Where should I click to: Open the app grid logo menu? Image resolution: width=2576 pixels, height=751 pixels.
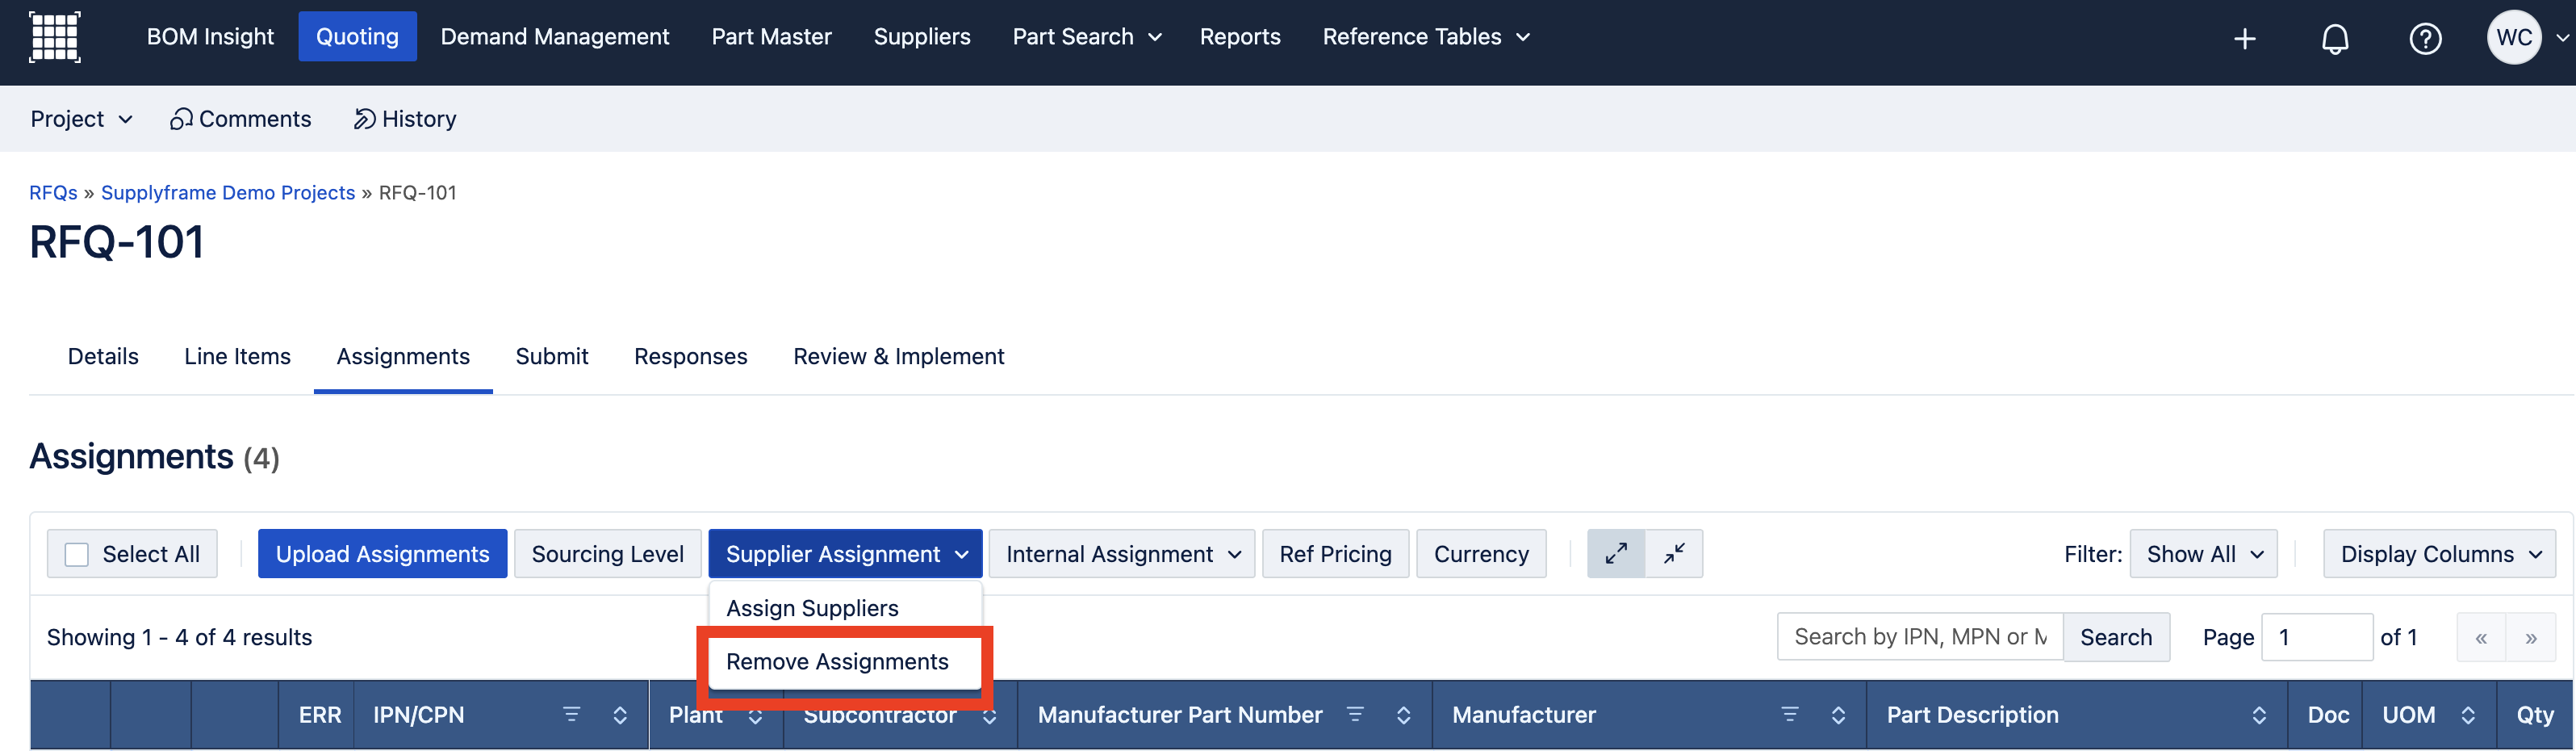tap(55, 37)
